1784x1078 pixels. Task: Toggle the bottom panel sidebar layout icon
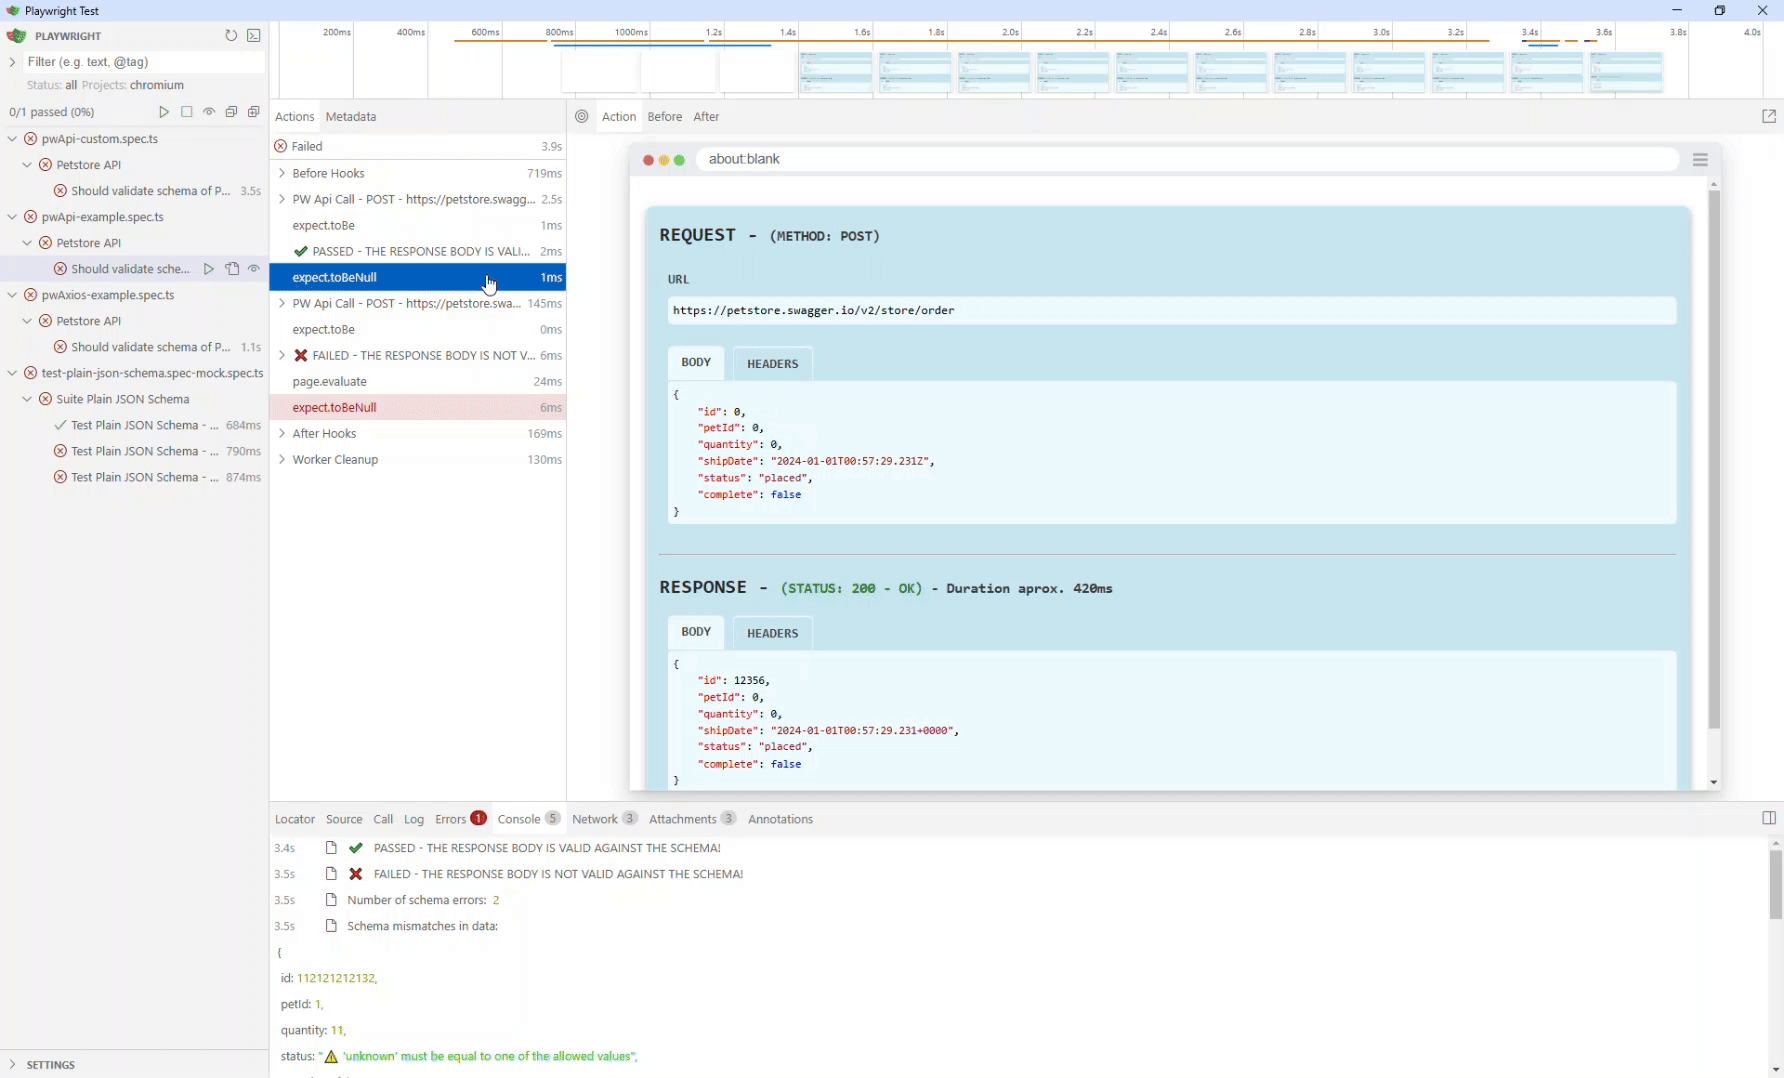1769,818
